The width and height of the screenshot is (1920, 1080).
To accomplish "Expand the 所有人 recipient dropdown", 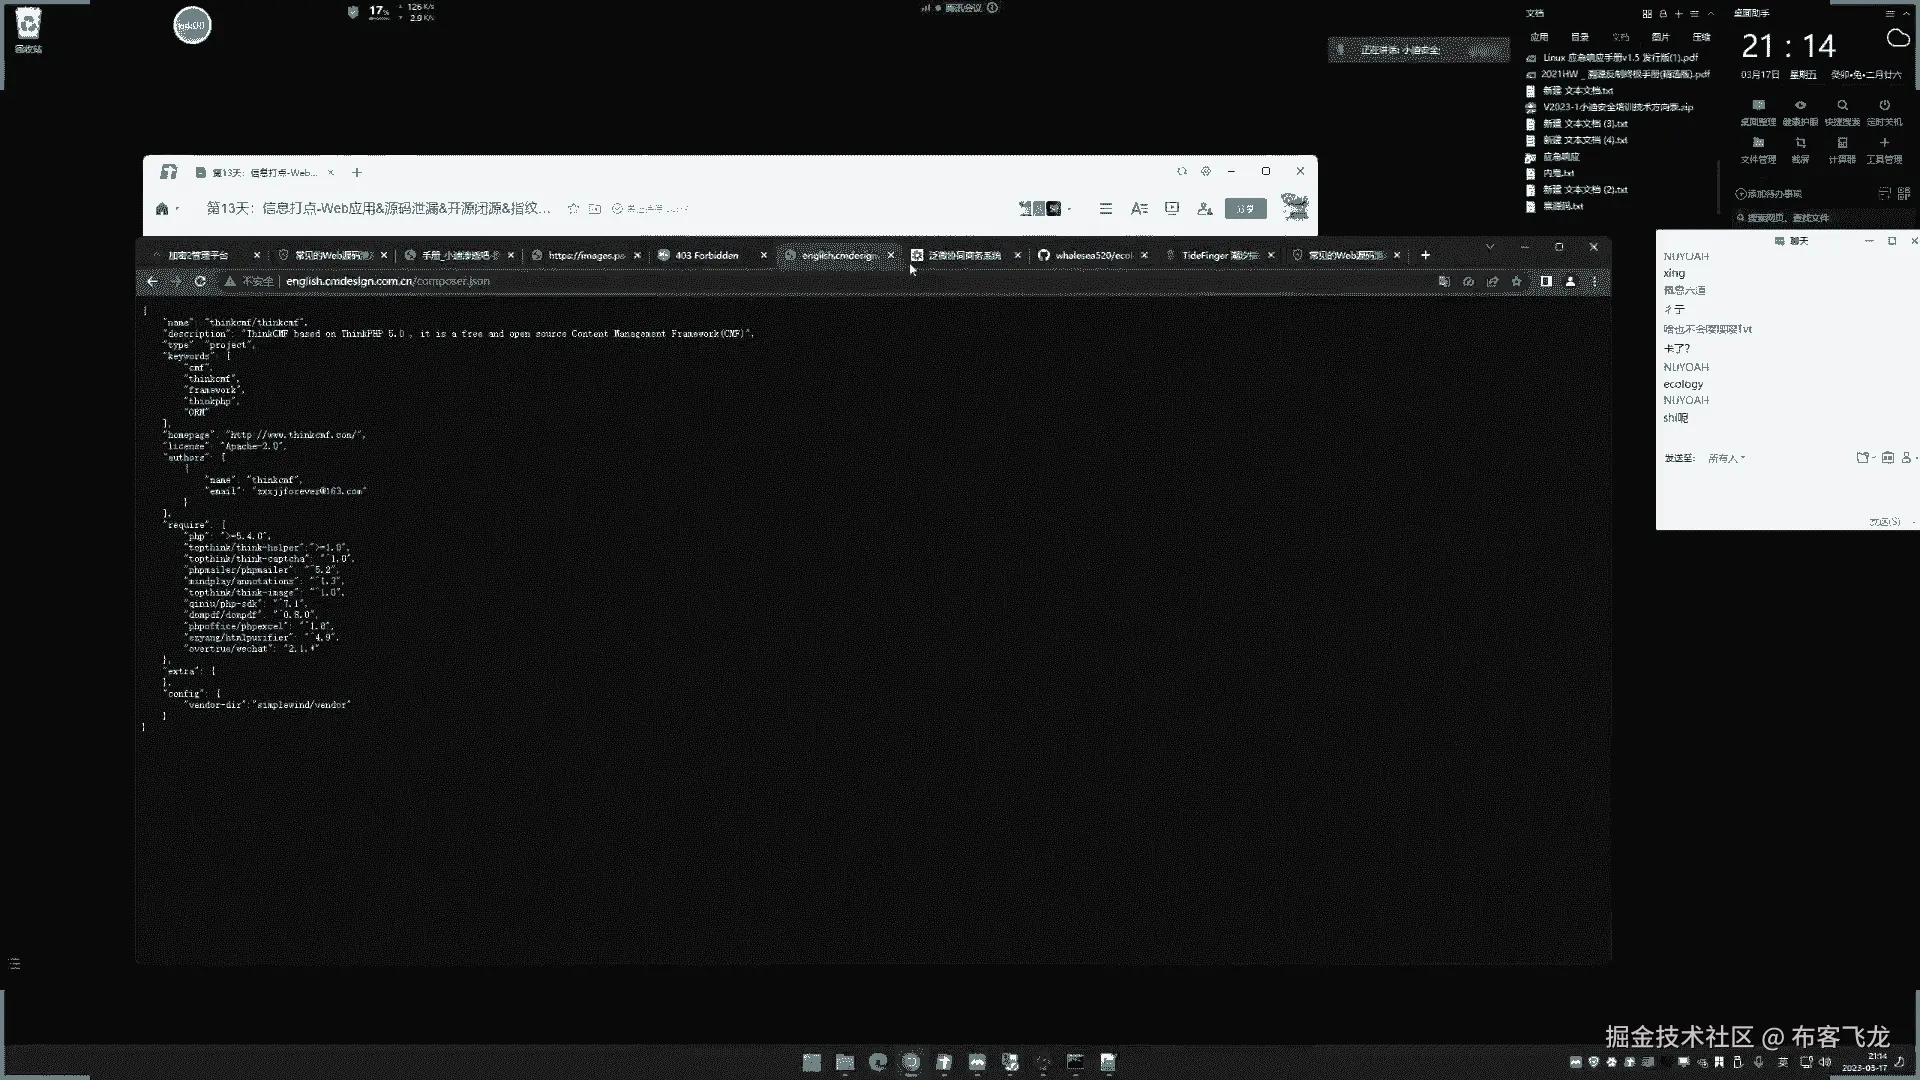I will pos(1727,458).
